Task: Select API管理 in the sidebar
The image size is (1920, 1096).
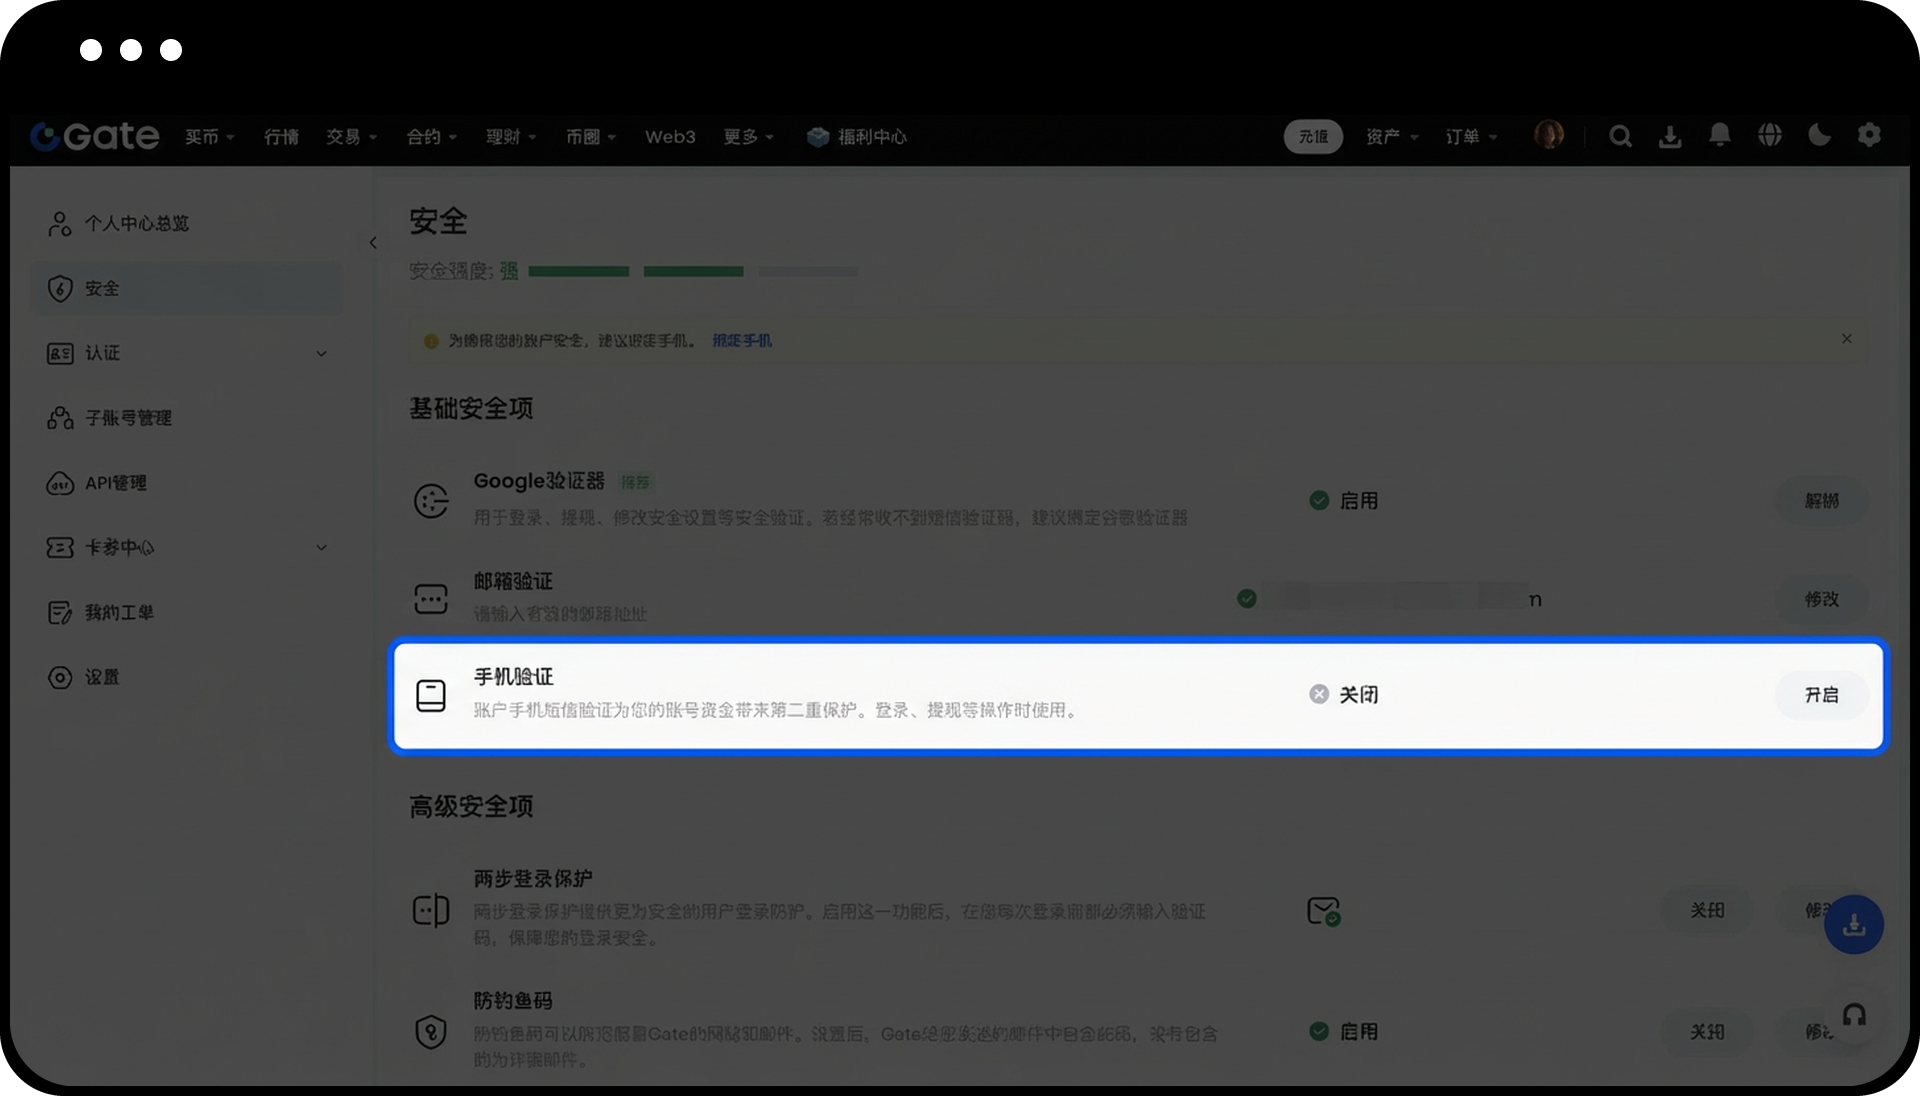Action: coord(116,483)
